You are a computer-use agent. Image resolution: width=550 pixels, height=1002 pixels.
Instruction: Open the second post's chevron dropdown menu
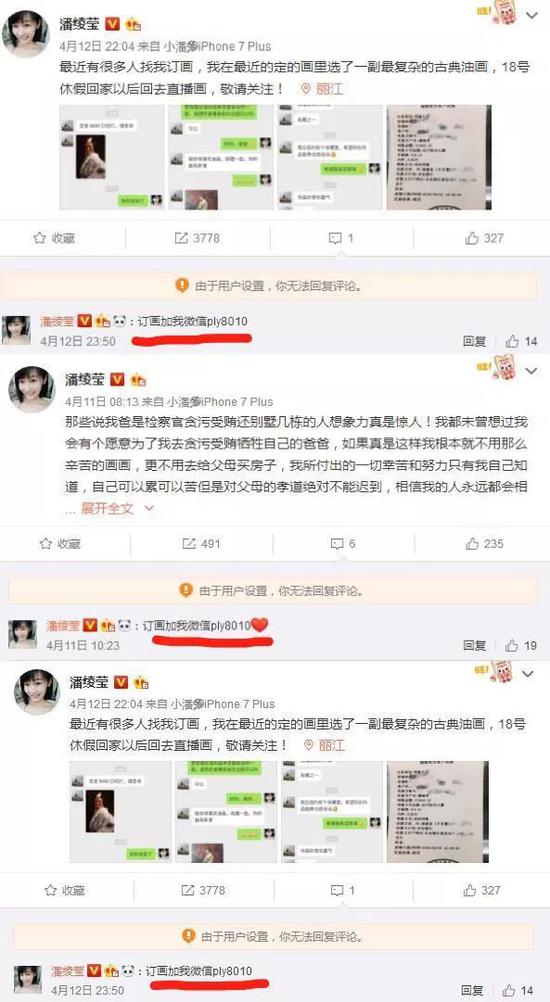[x=531, y=371]
